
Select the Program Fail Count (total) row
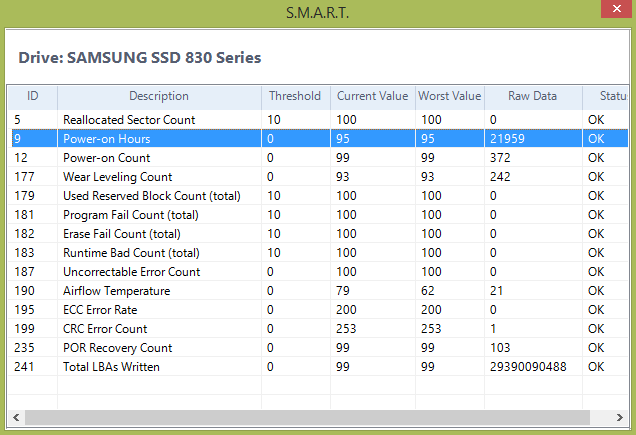tap(318, 215)
